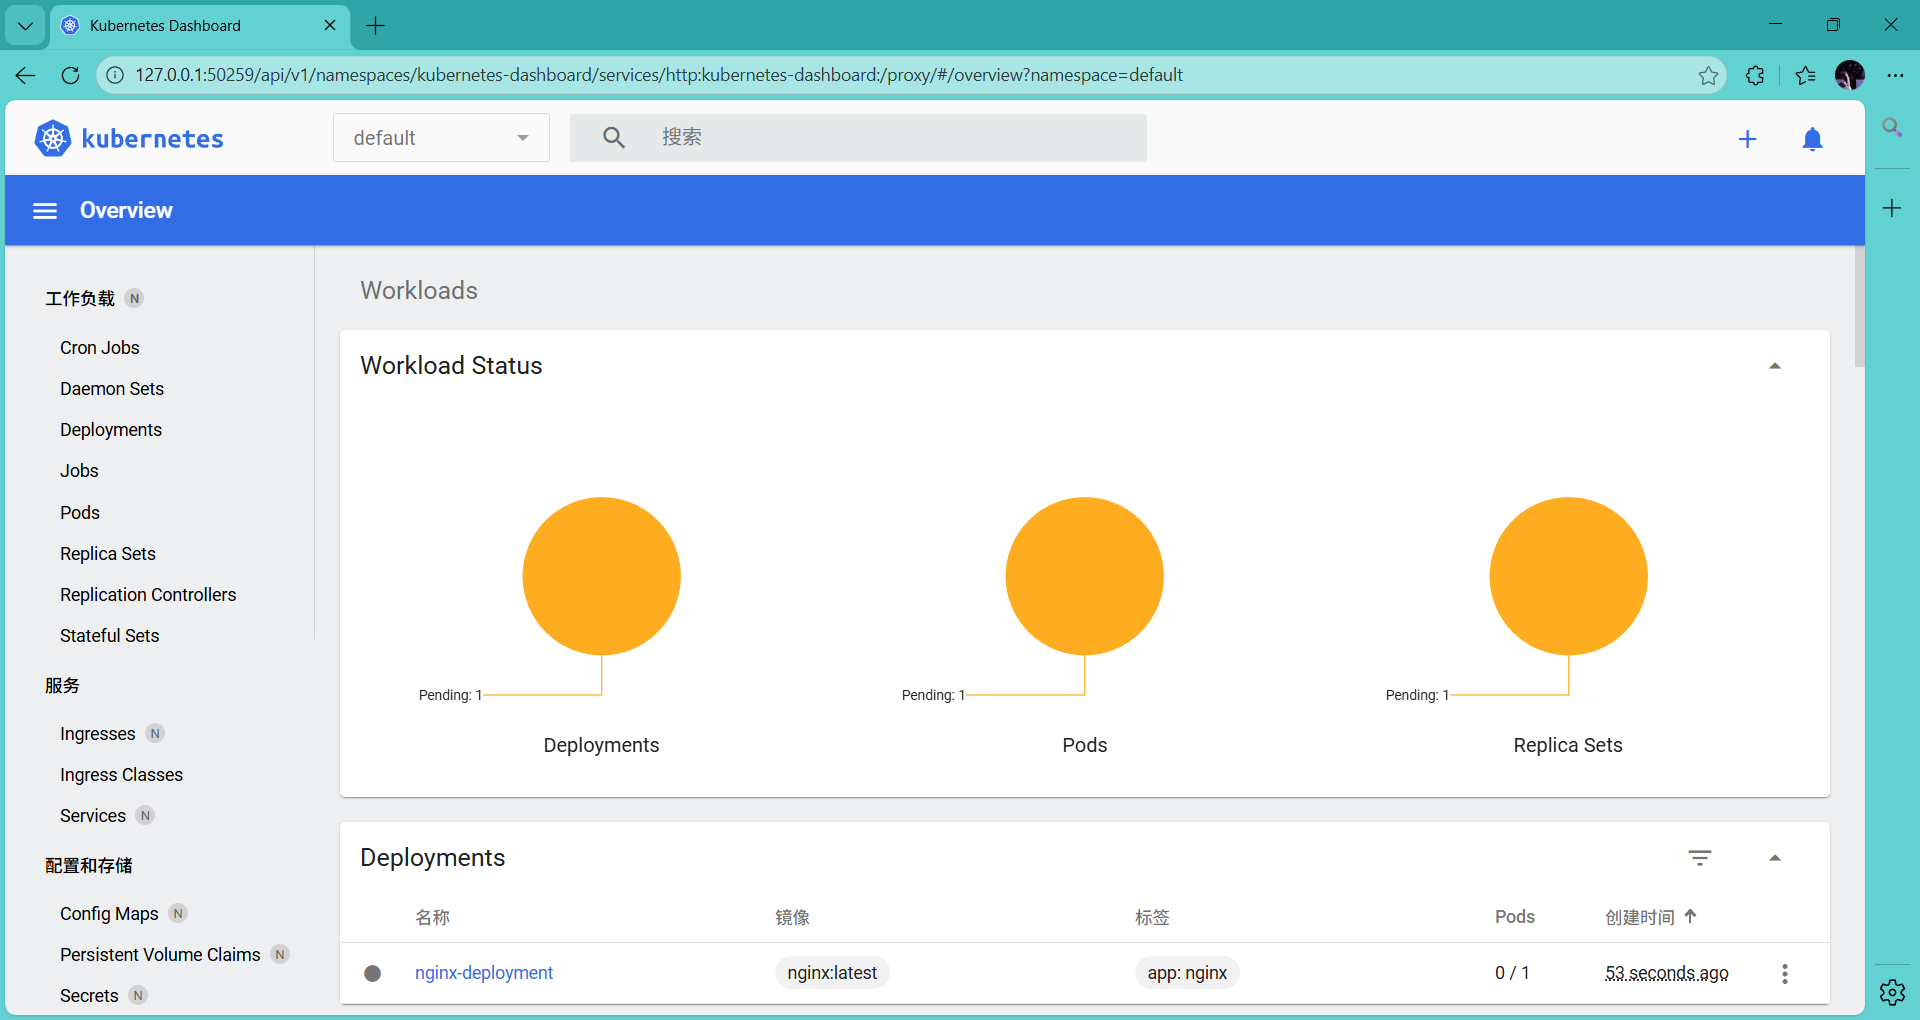
Task: Click the nginx-deployment status dot
Action: pyautogui.click(x=372, y=973)
